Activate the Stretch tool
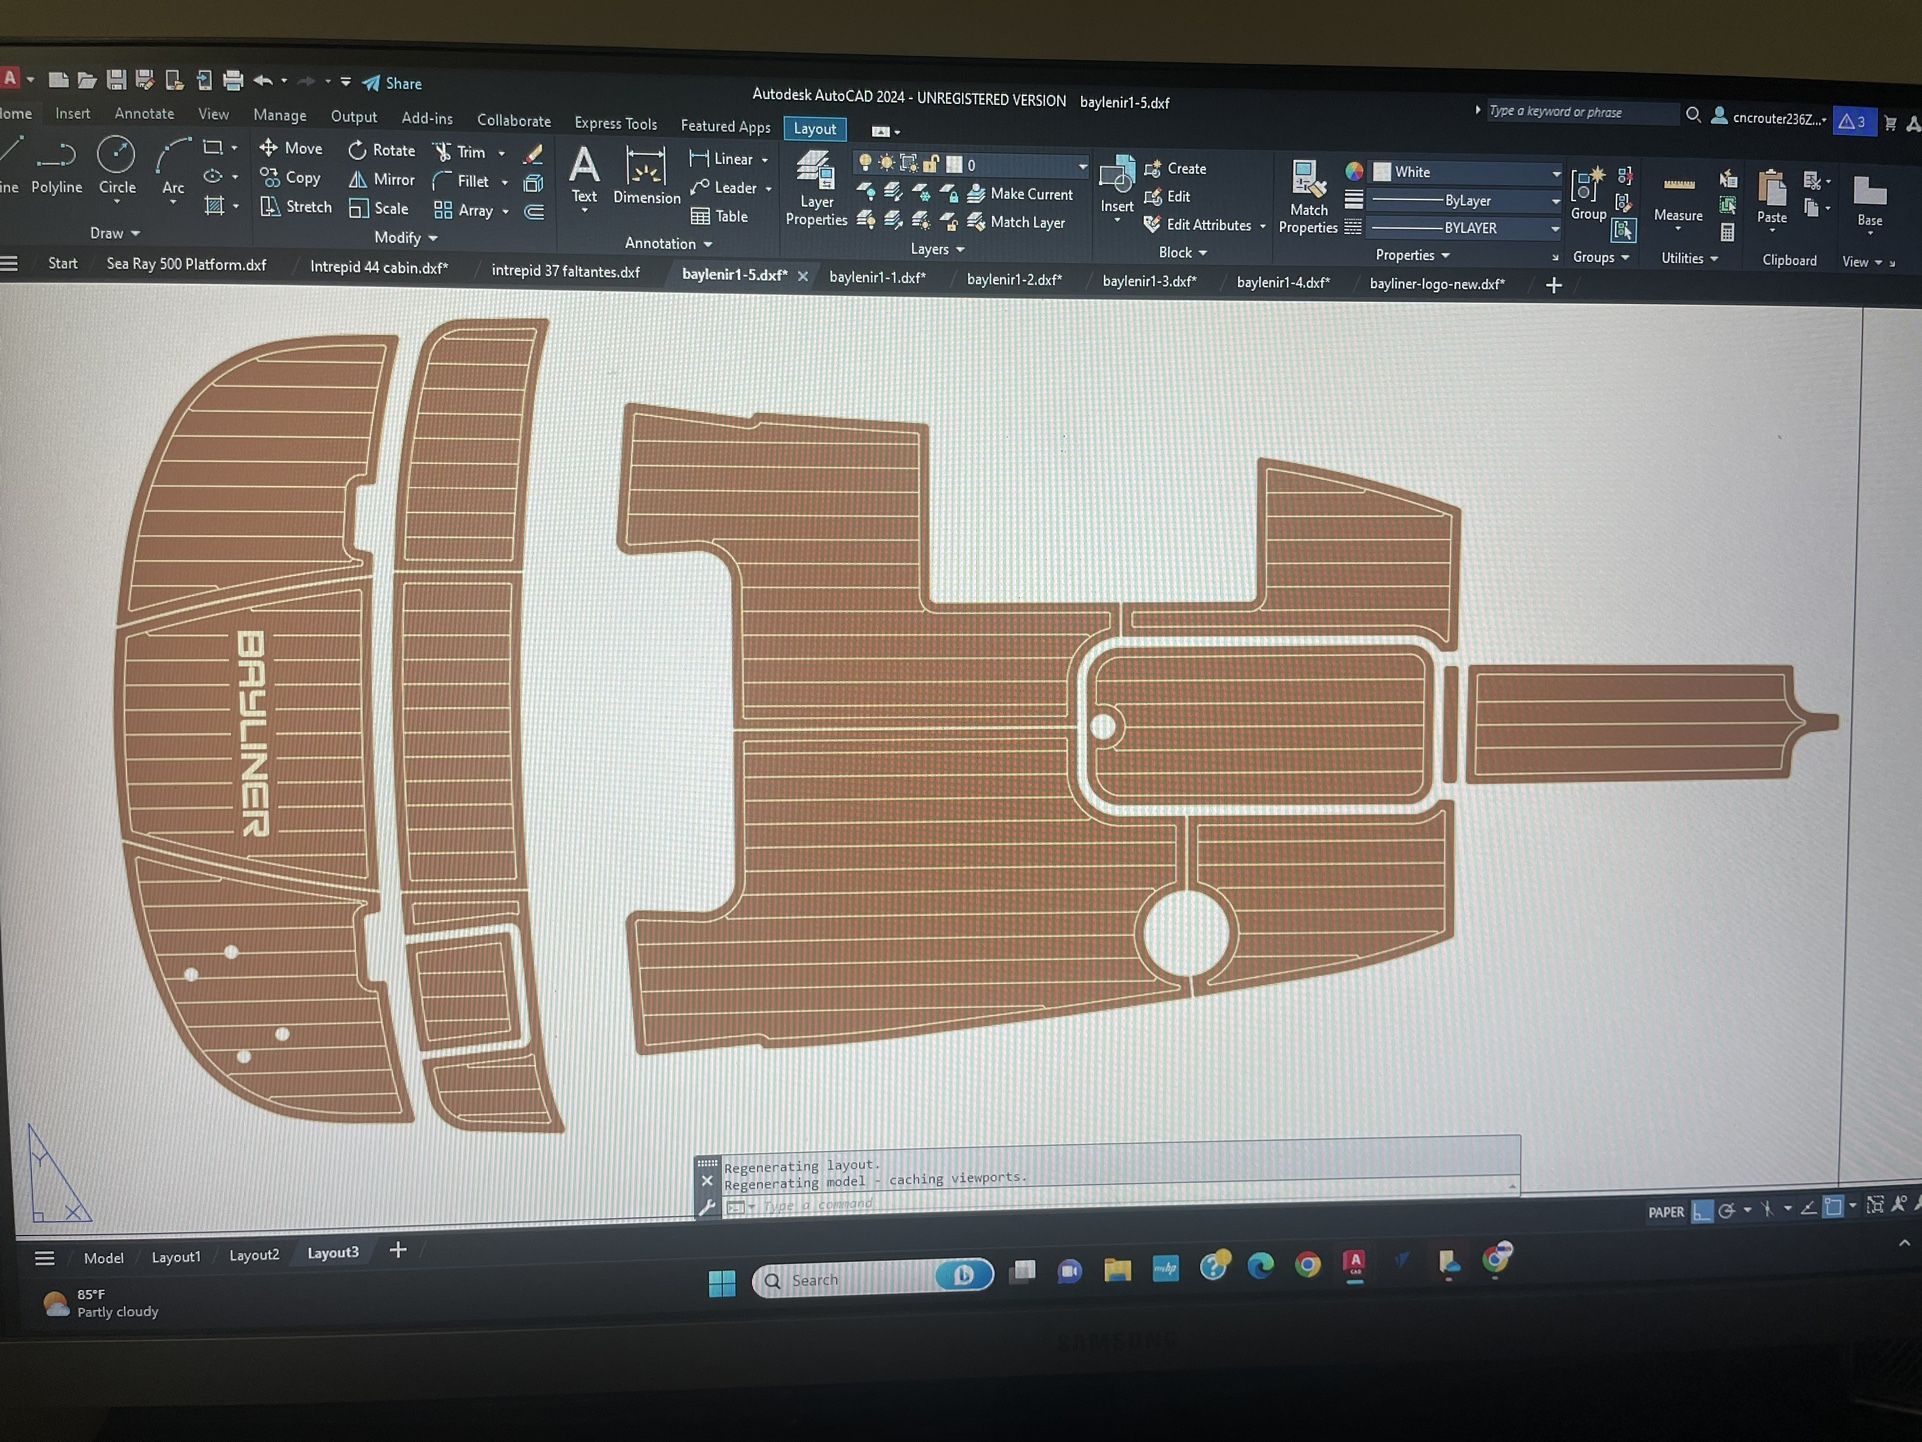 coord(296,206)
